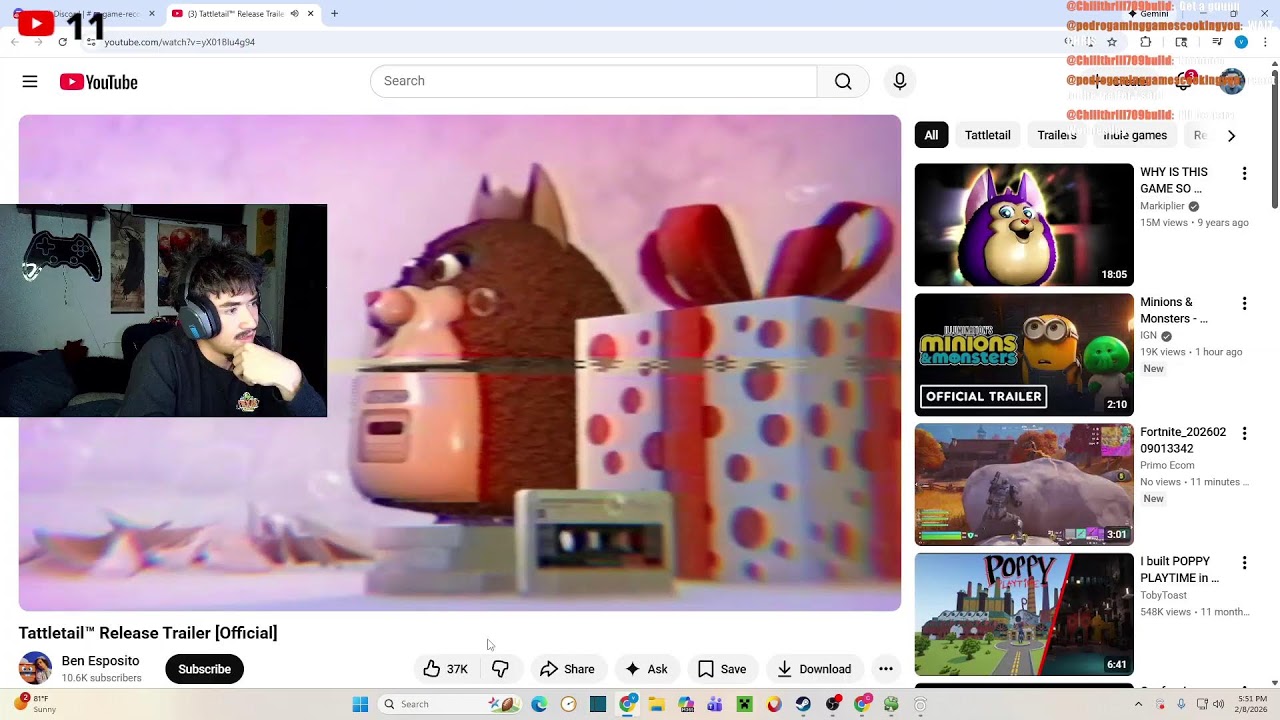The image size is (1280, 720).
Task: Like the video with thumbs up
Action: click(446, 669)
